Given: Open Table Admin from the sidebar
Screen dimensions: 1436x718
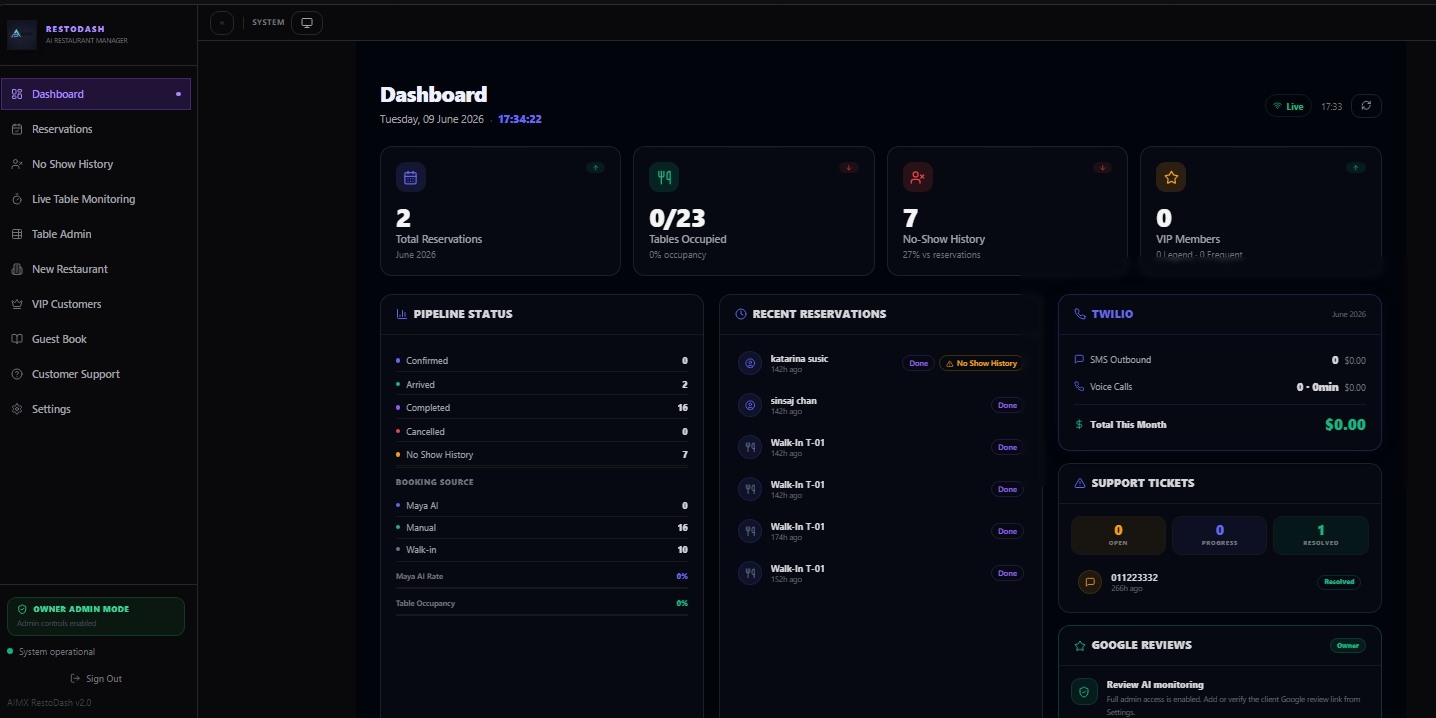Looking at the screenshot, I should click(x=96, y=234).
